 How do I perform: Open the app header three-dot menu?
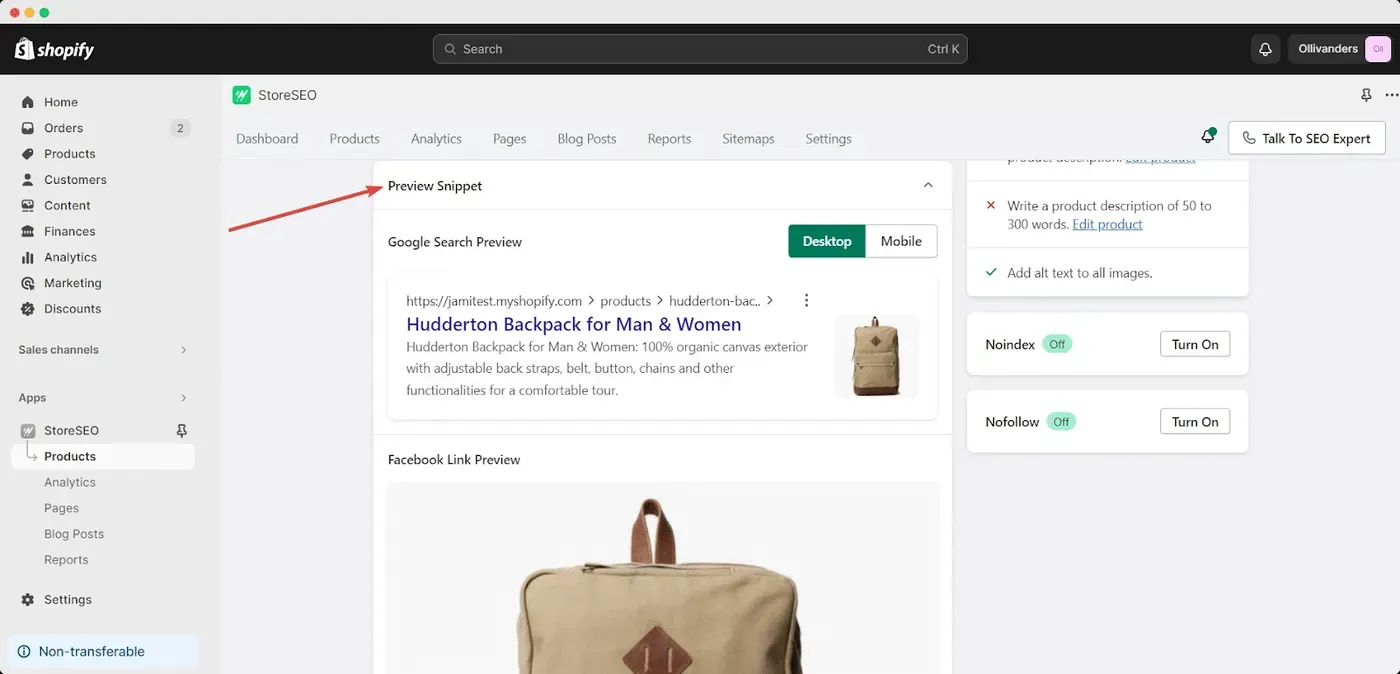coord(1391,95)
